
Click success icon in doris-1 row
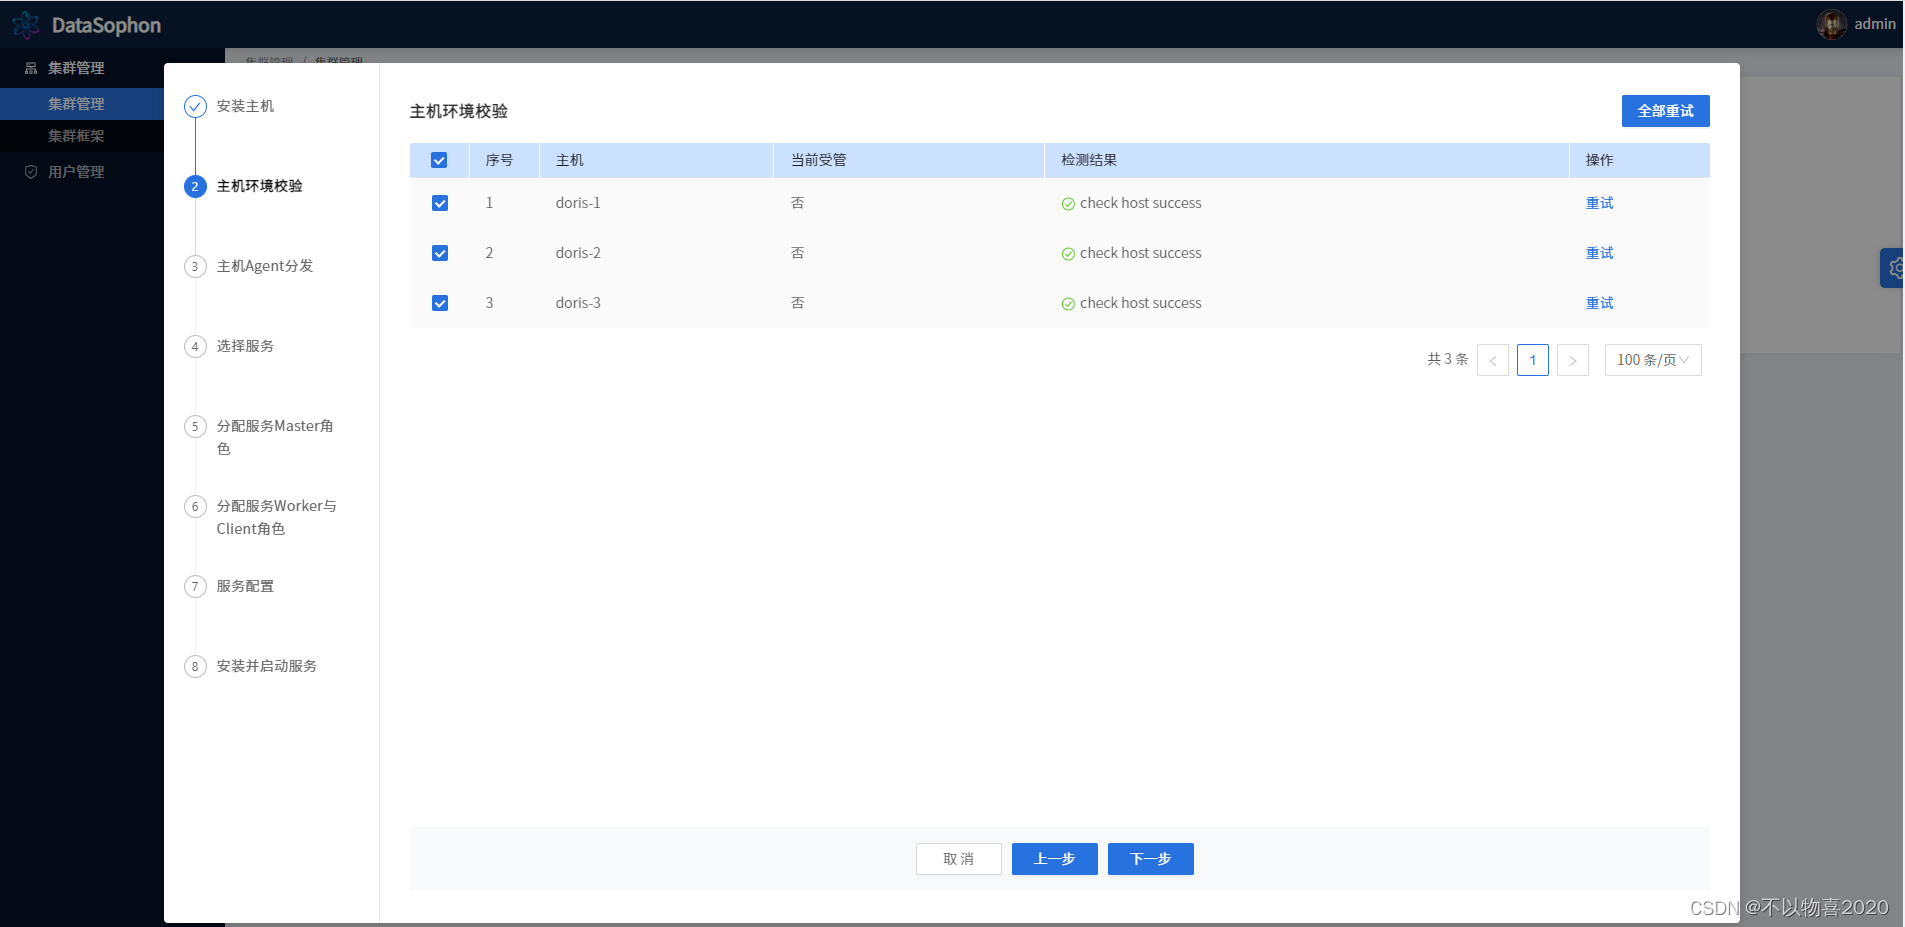(x=1068, y=204)
